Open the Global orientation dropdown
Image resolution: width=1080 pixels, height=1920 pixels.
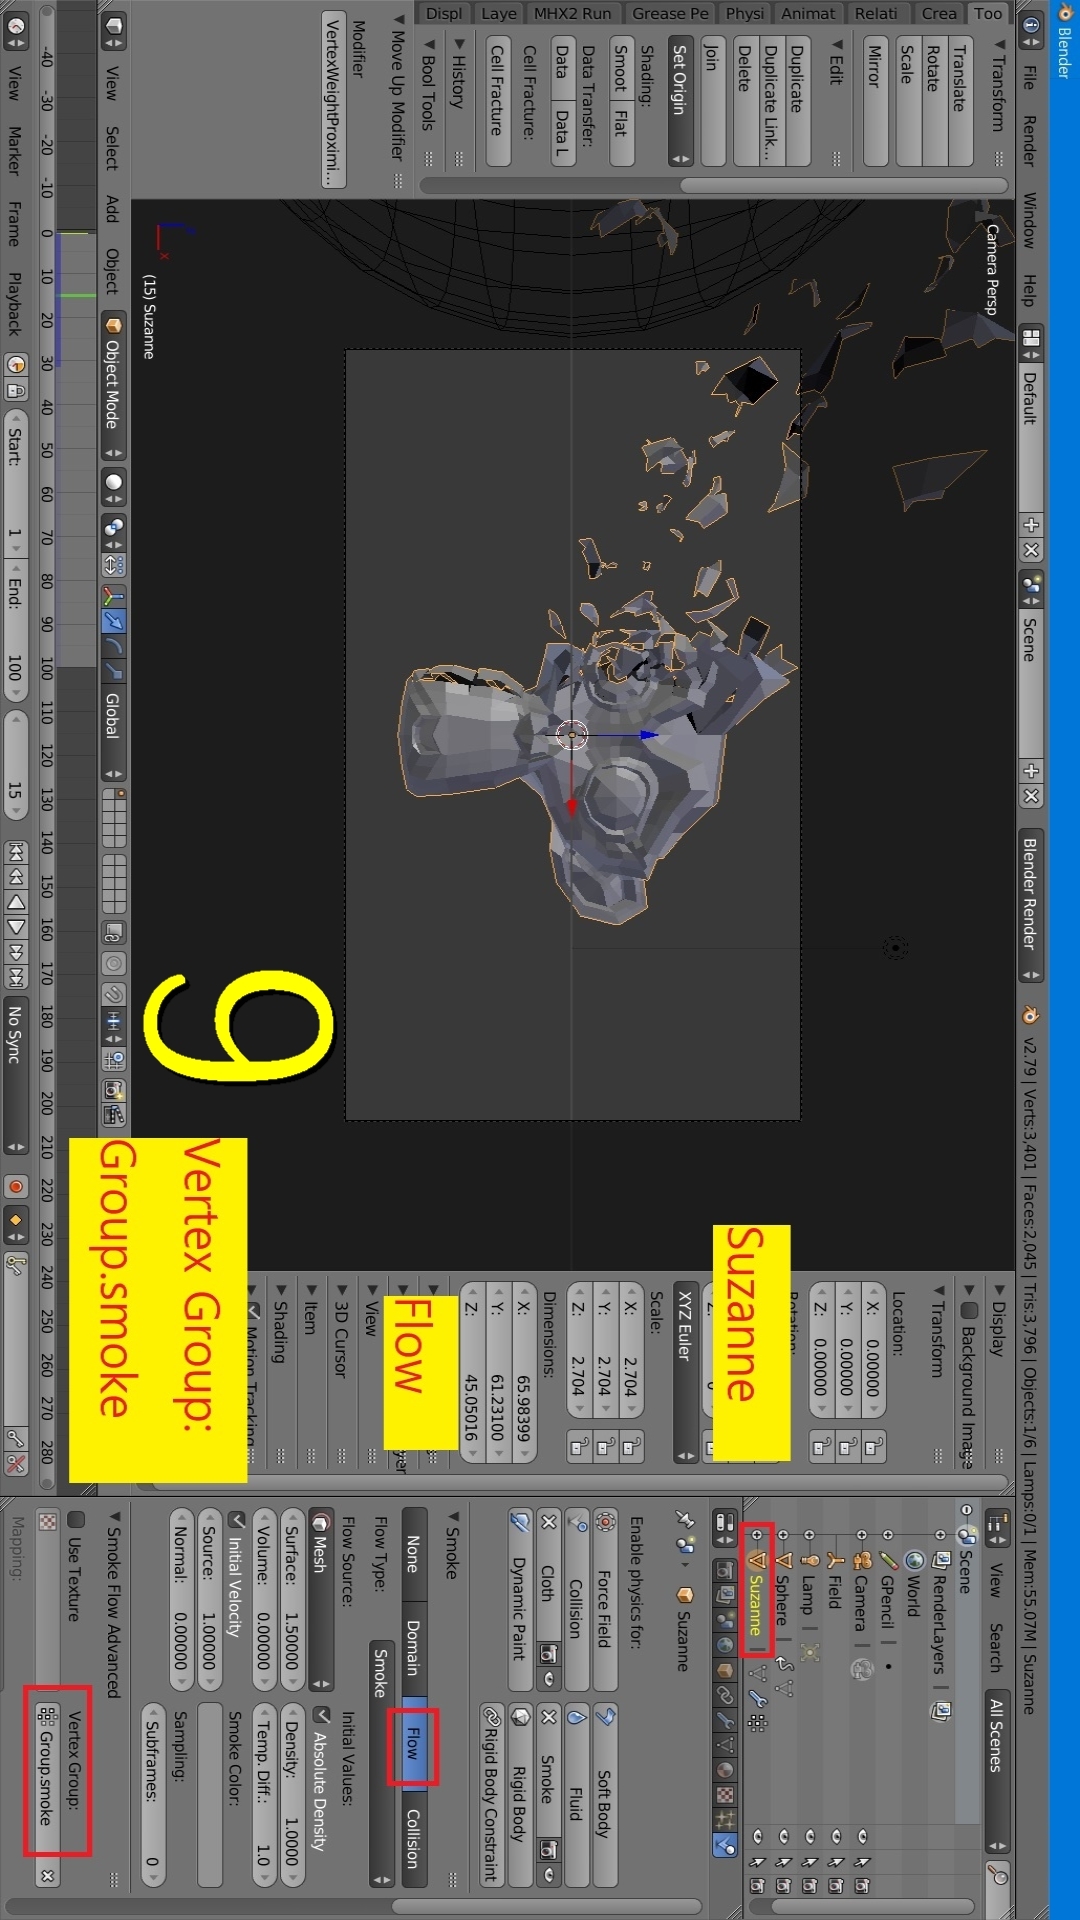113,730
